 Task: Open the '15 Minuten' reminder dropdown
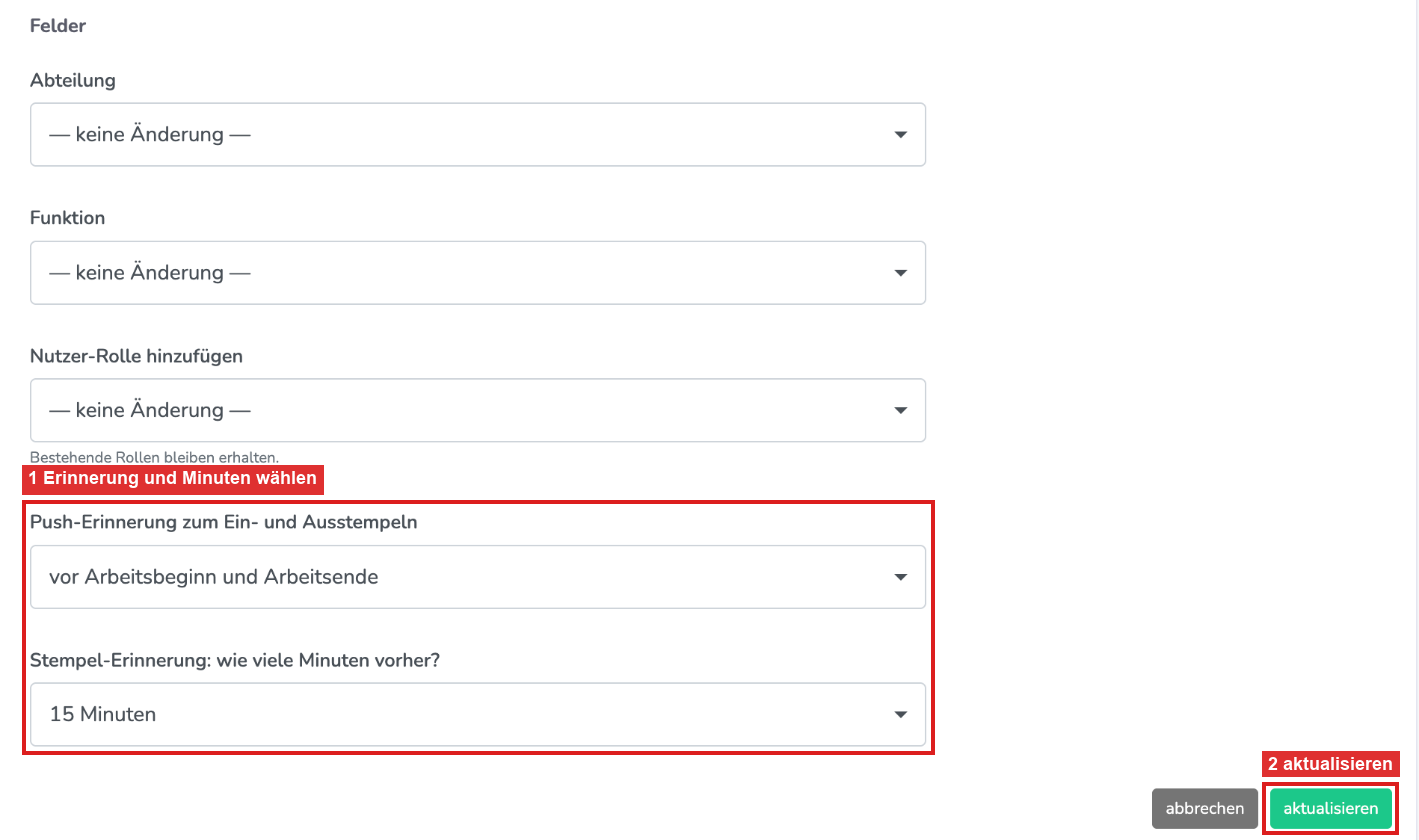[478, 715]
